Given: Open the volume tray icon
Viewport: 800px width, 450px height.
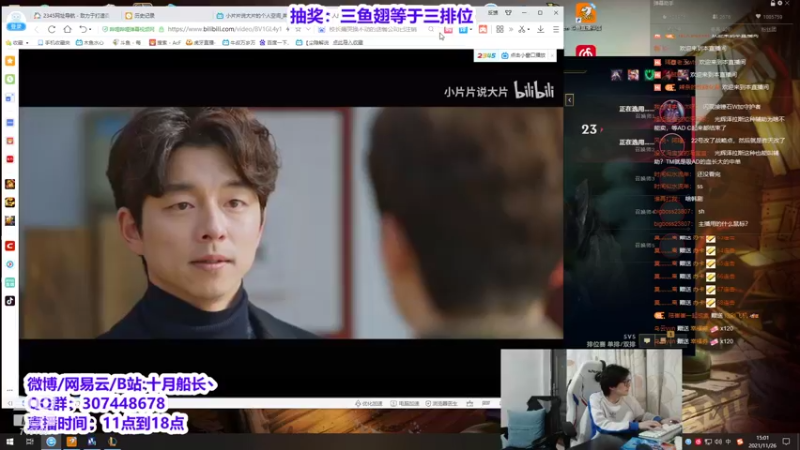Looking at the screenshot, I should pos(718,442).
